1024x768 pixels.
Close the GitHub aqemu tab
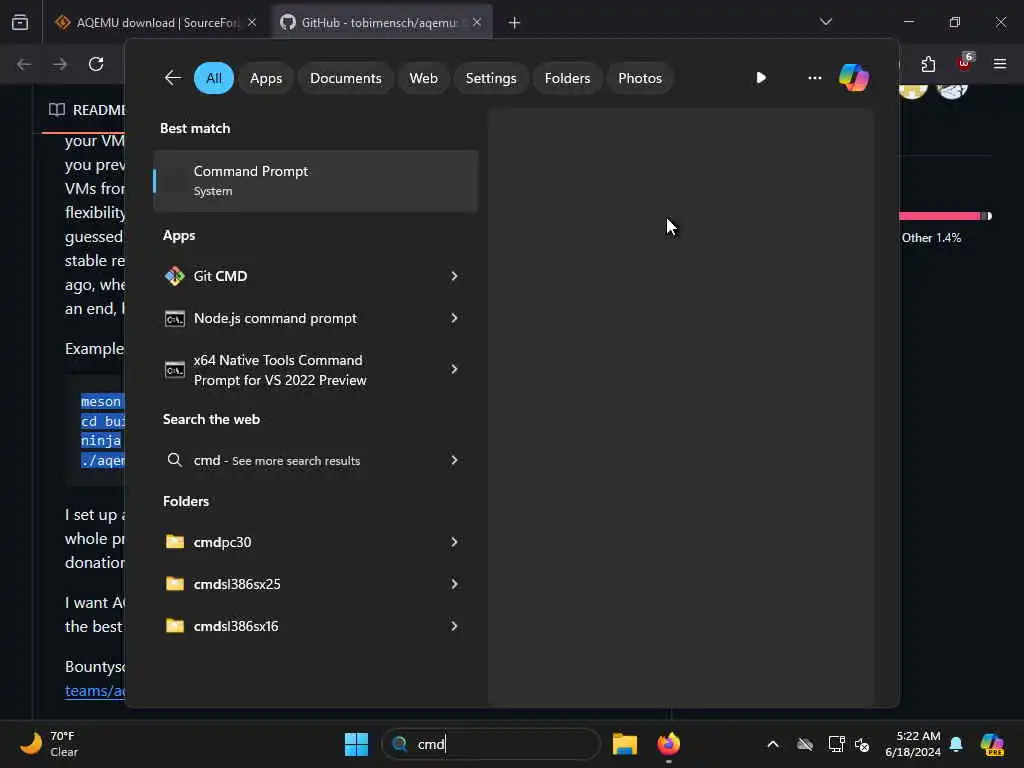point(477,22)
